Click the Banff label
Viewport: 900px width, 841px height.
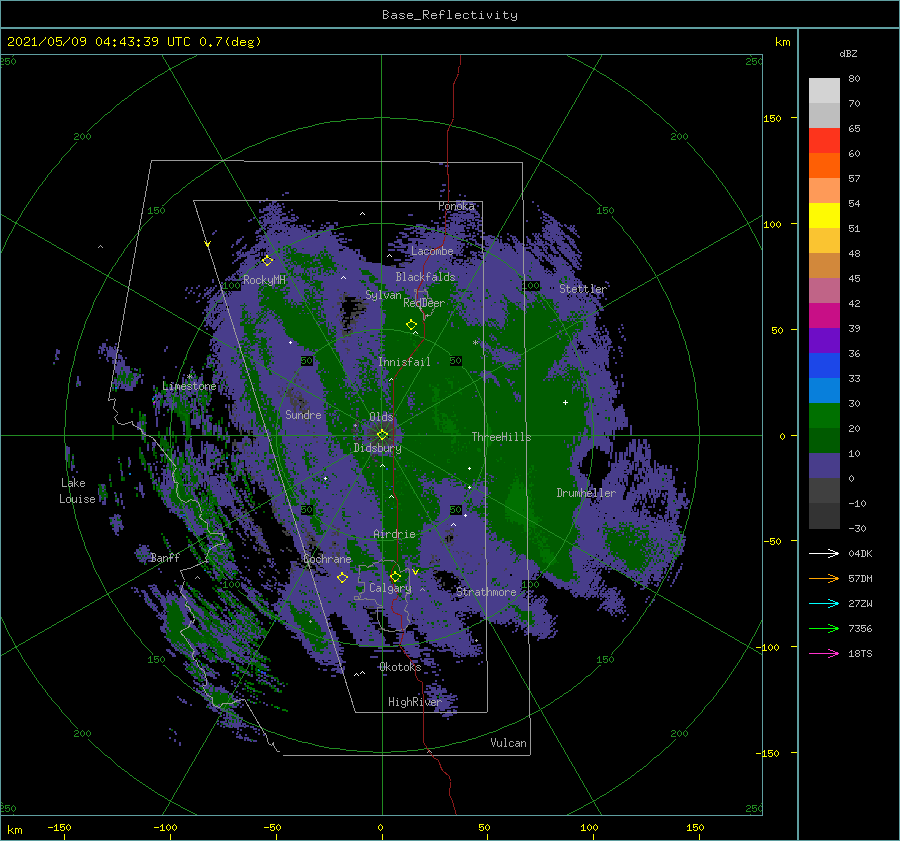(165, 557)
